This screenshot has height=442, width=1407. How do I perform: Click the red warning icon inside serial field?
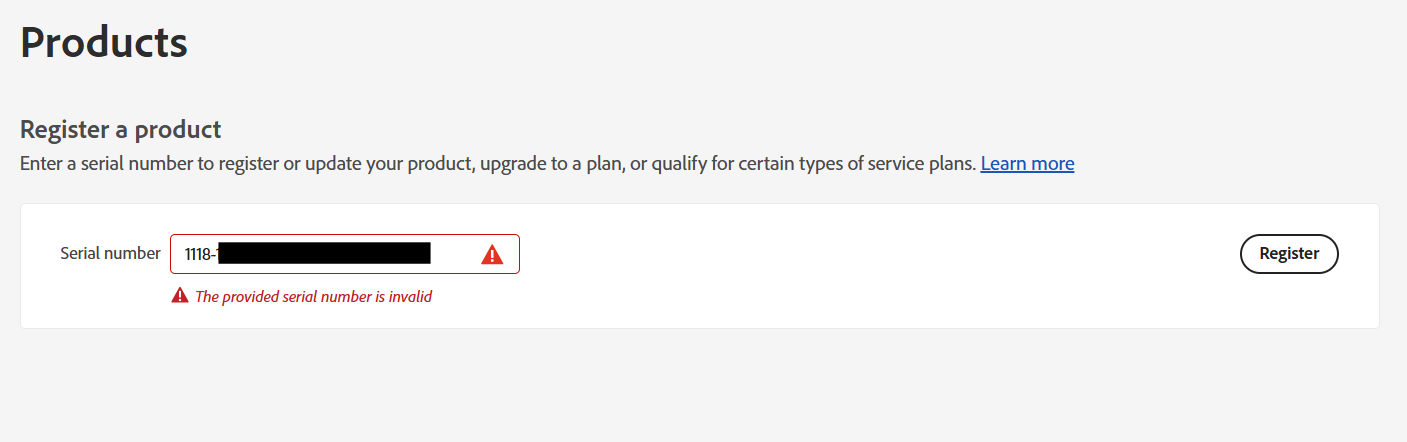tap(492, 255)
